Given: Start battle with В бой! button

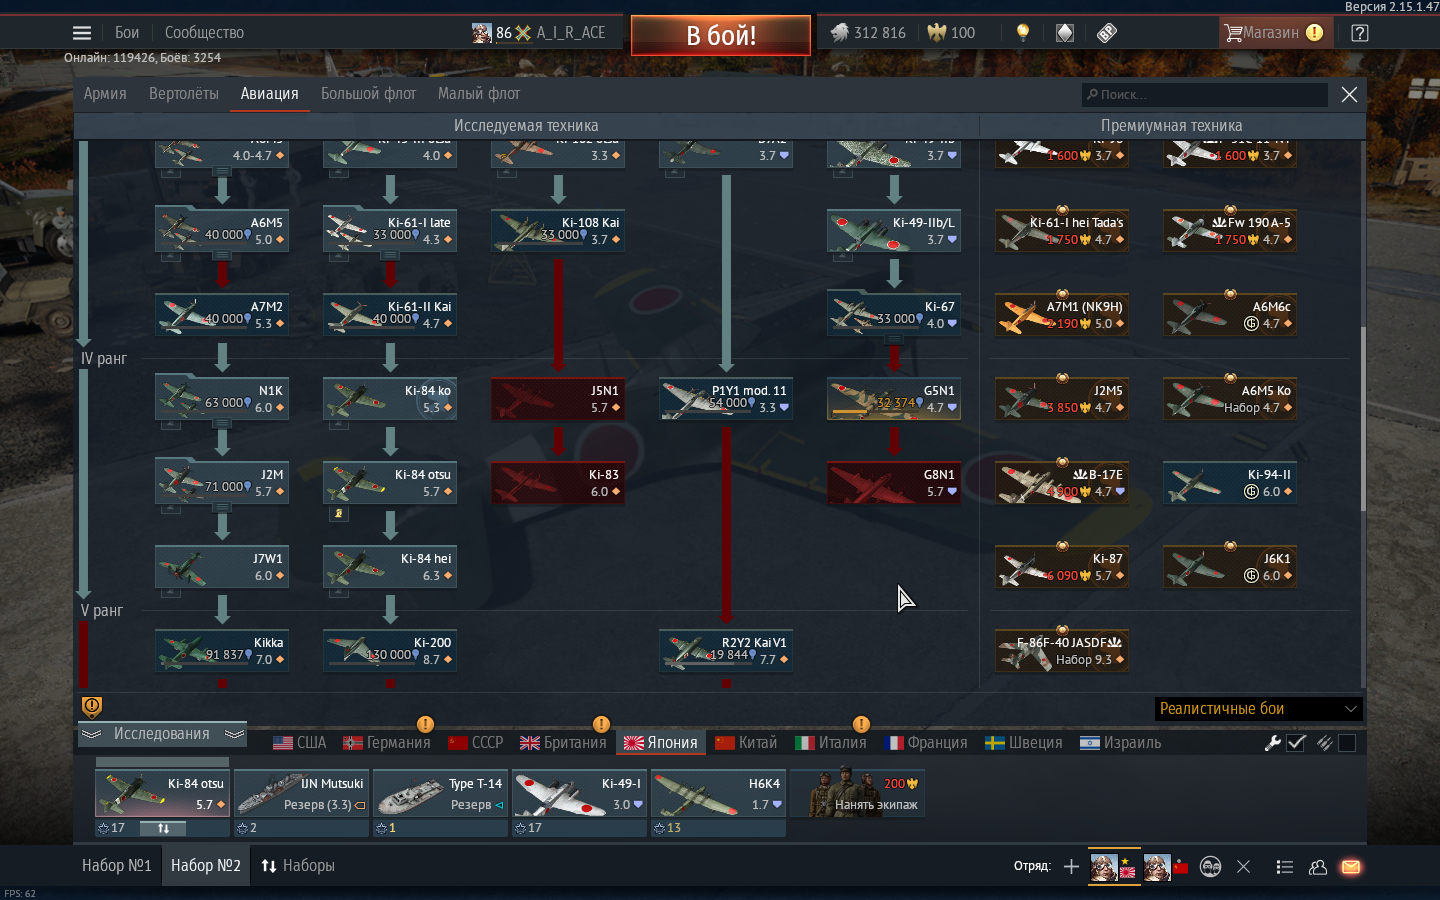Looking at the screenshot, I should (721, 35).
